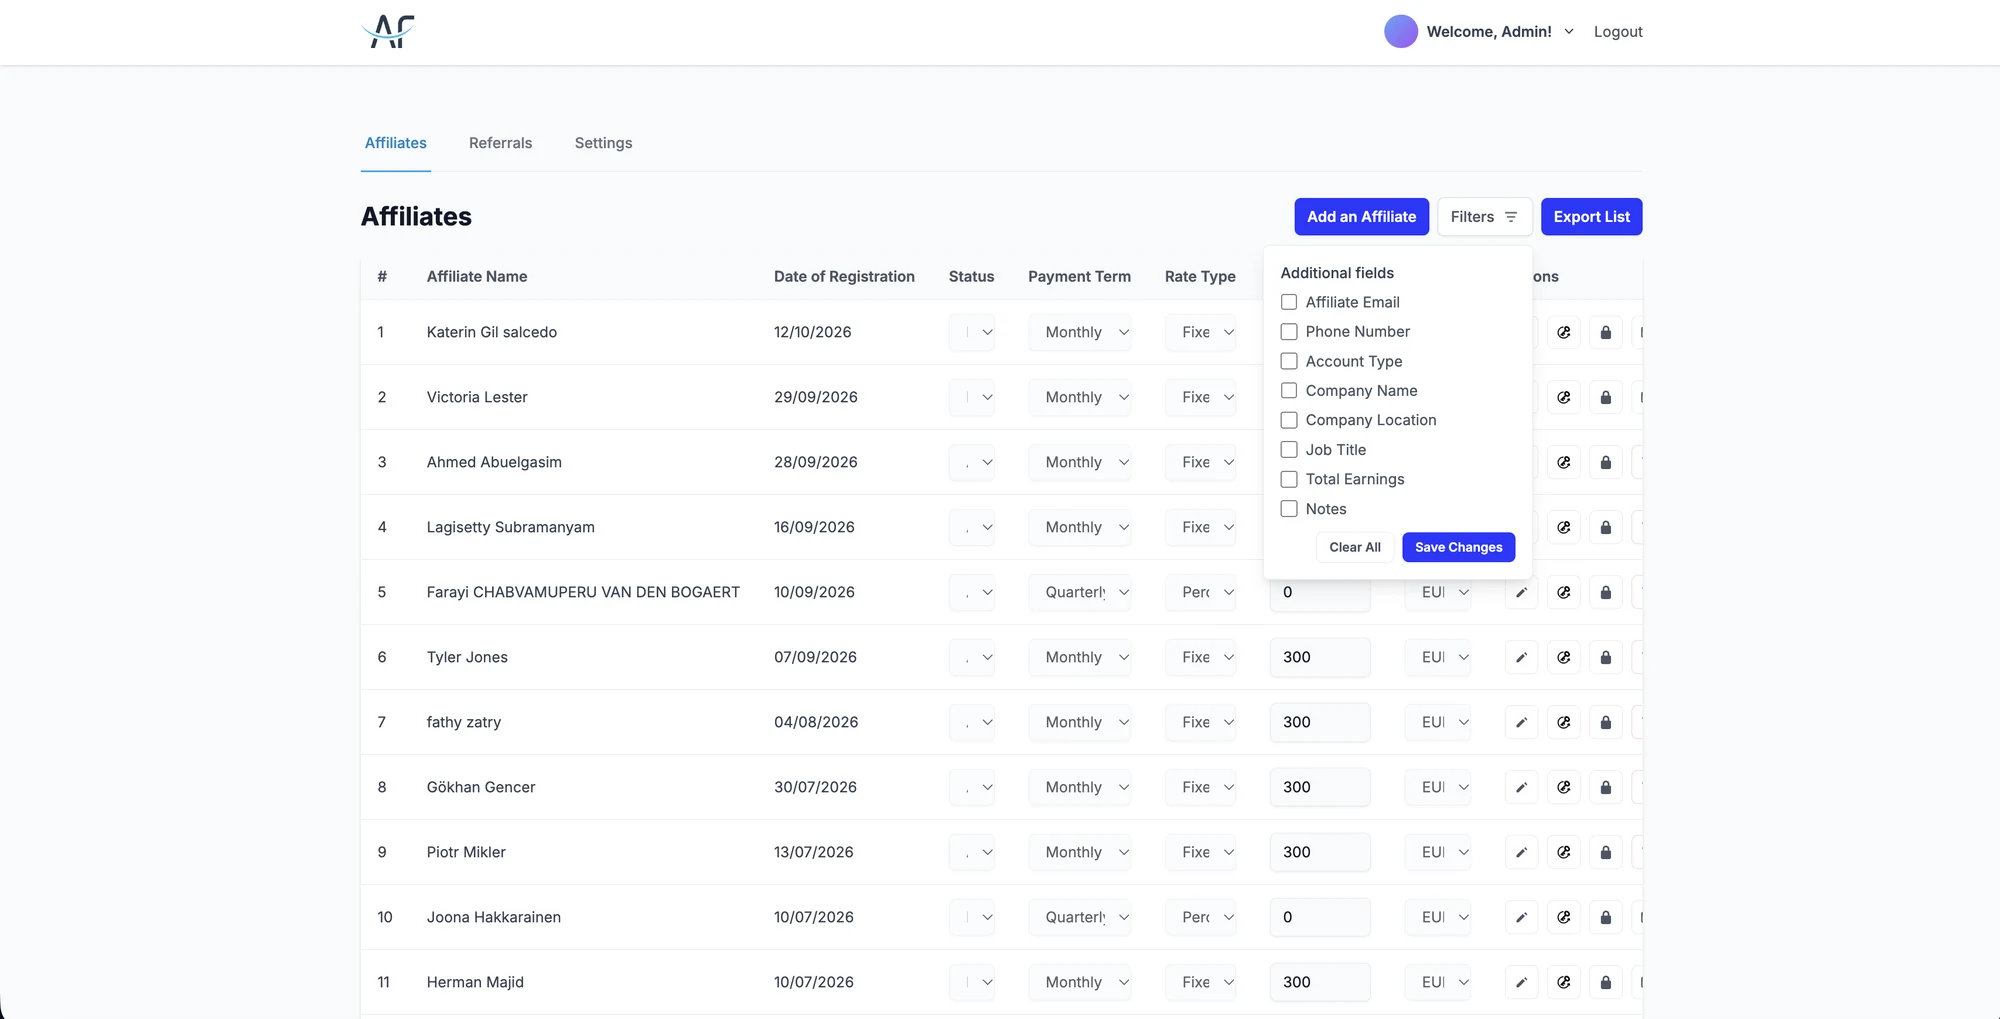The height and width of the screenshot is (1019, 2000).
Task: Enable the Phone Number checkbox
Action: [1289, 331]
